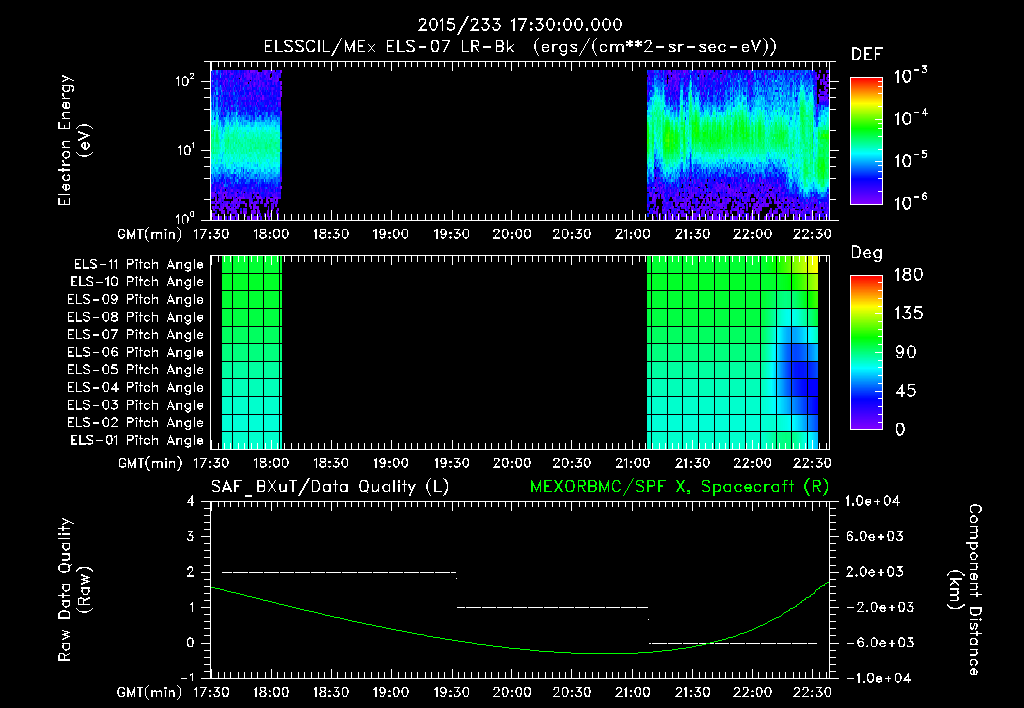The image size is (1024, 708).
Task: Click the ELS-08 Pitch Angle row label
Action: tap(136, 317)
